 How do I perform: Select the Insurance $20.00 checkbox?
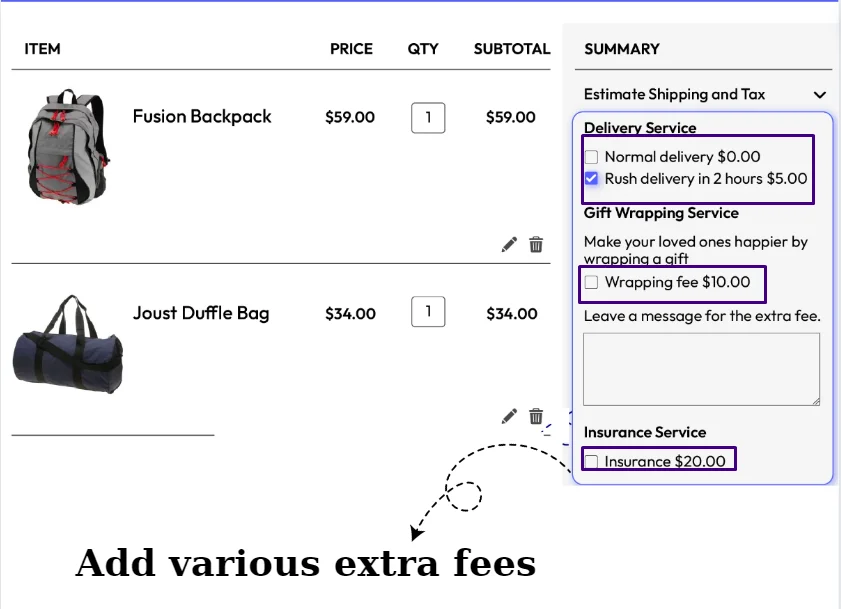pos(590,461)
